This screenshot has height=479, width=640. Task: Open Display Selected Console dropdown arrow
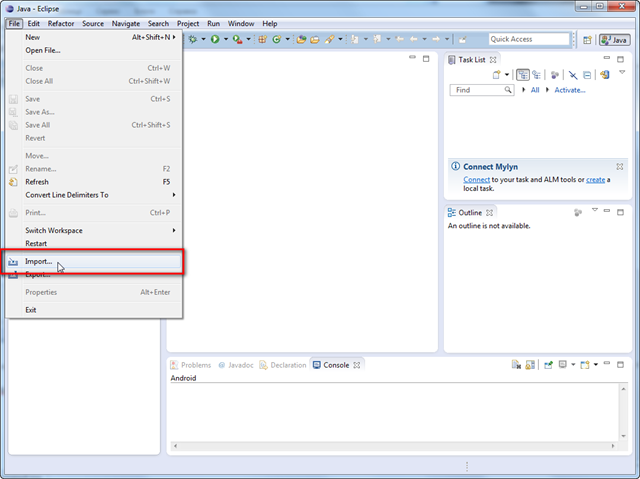click(573, 364)
